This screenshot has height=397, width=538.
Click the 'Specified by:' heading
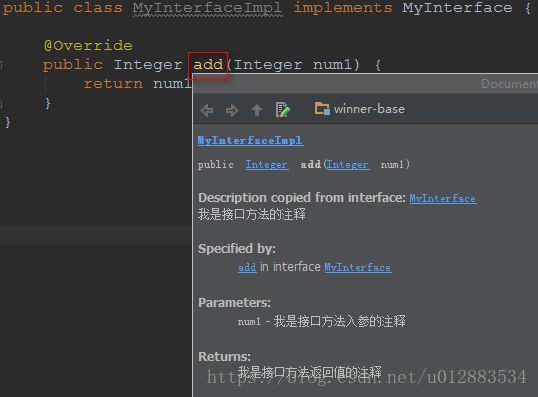(237, 248)
